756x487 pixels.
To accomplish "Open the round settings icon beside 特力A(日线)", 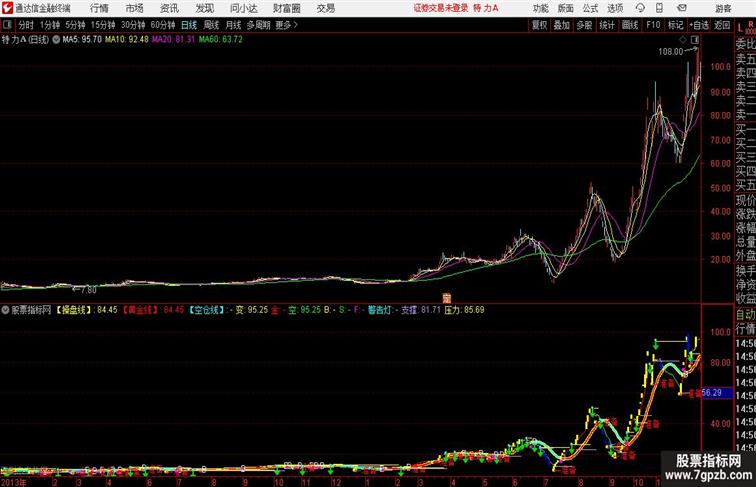I will pos(56,40).
